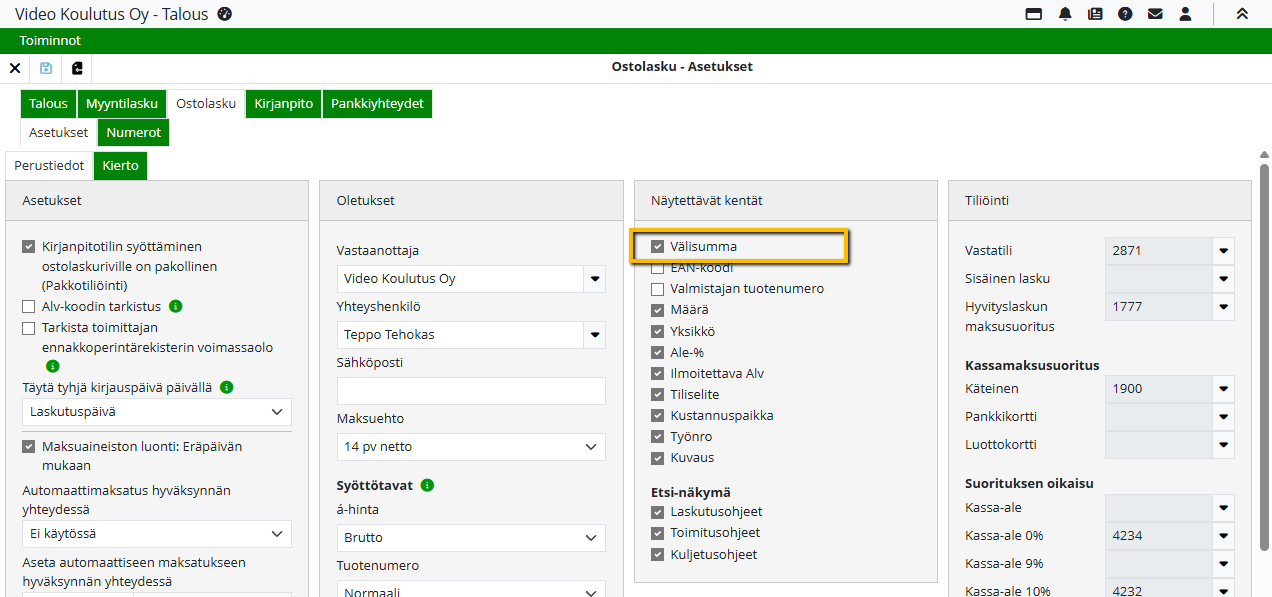Open the help question mark icon
Viewport: 1272px width, 597px height.
click(1125, 14)
